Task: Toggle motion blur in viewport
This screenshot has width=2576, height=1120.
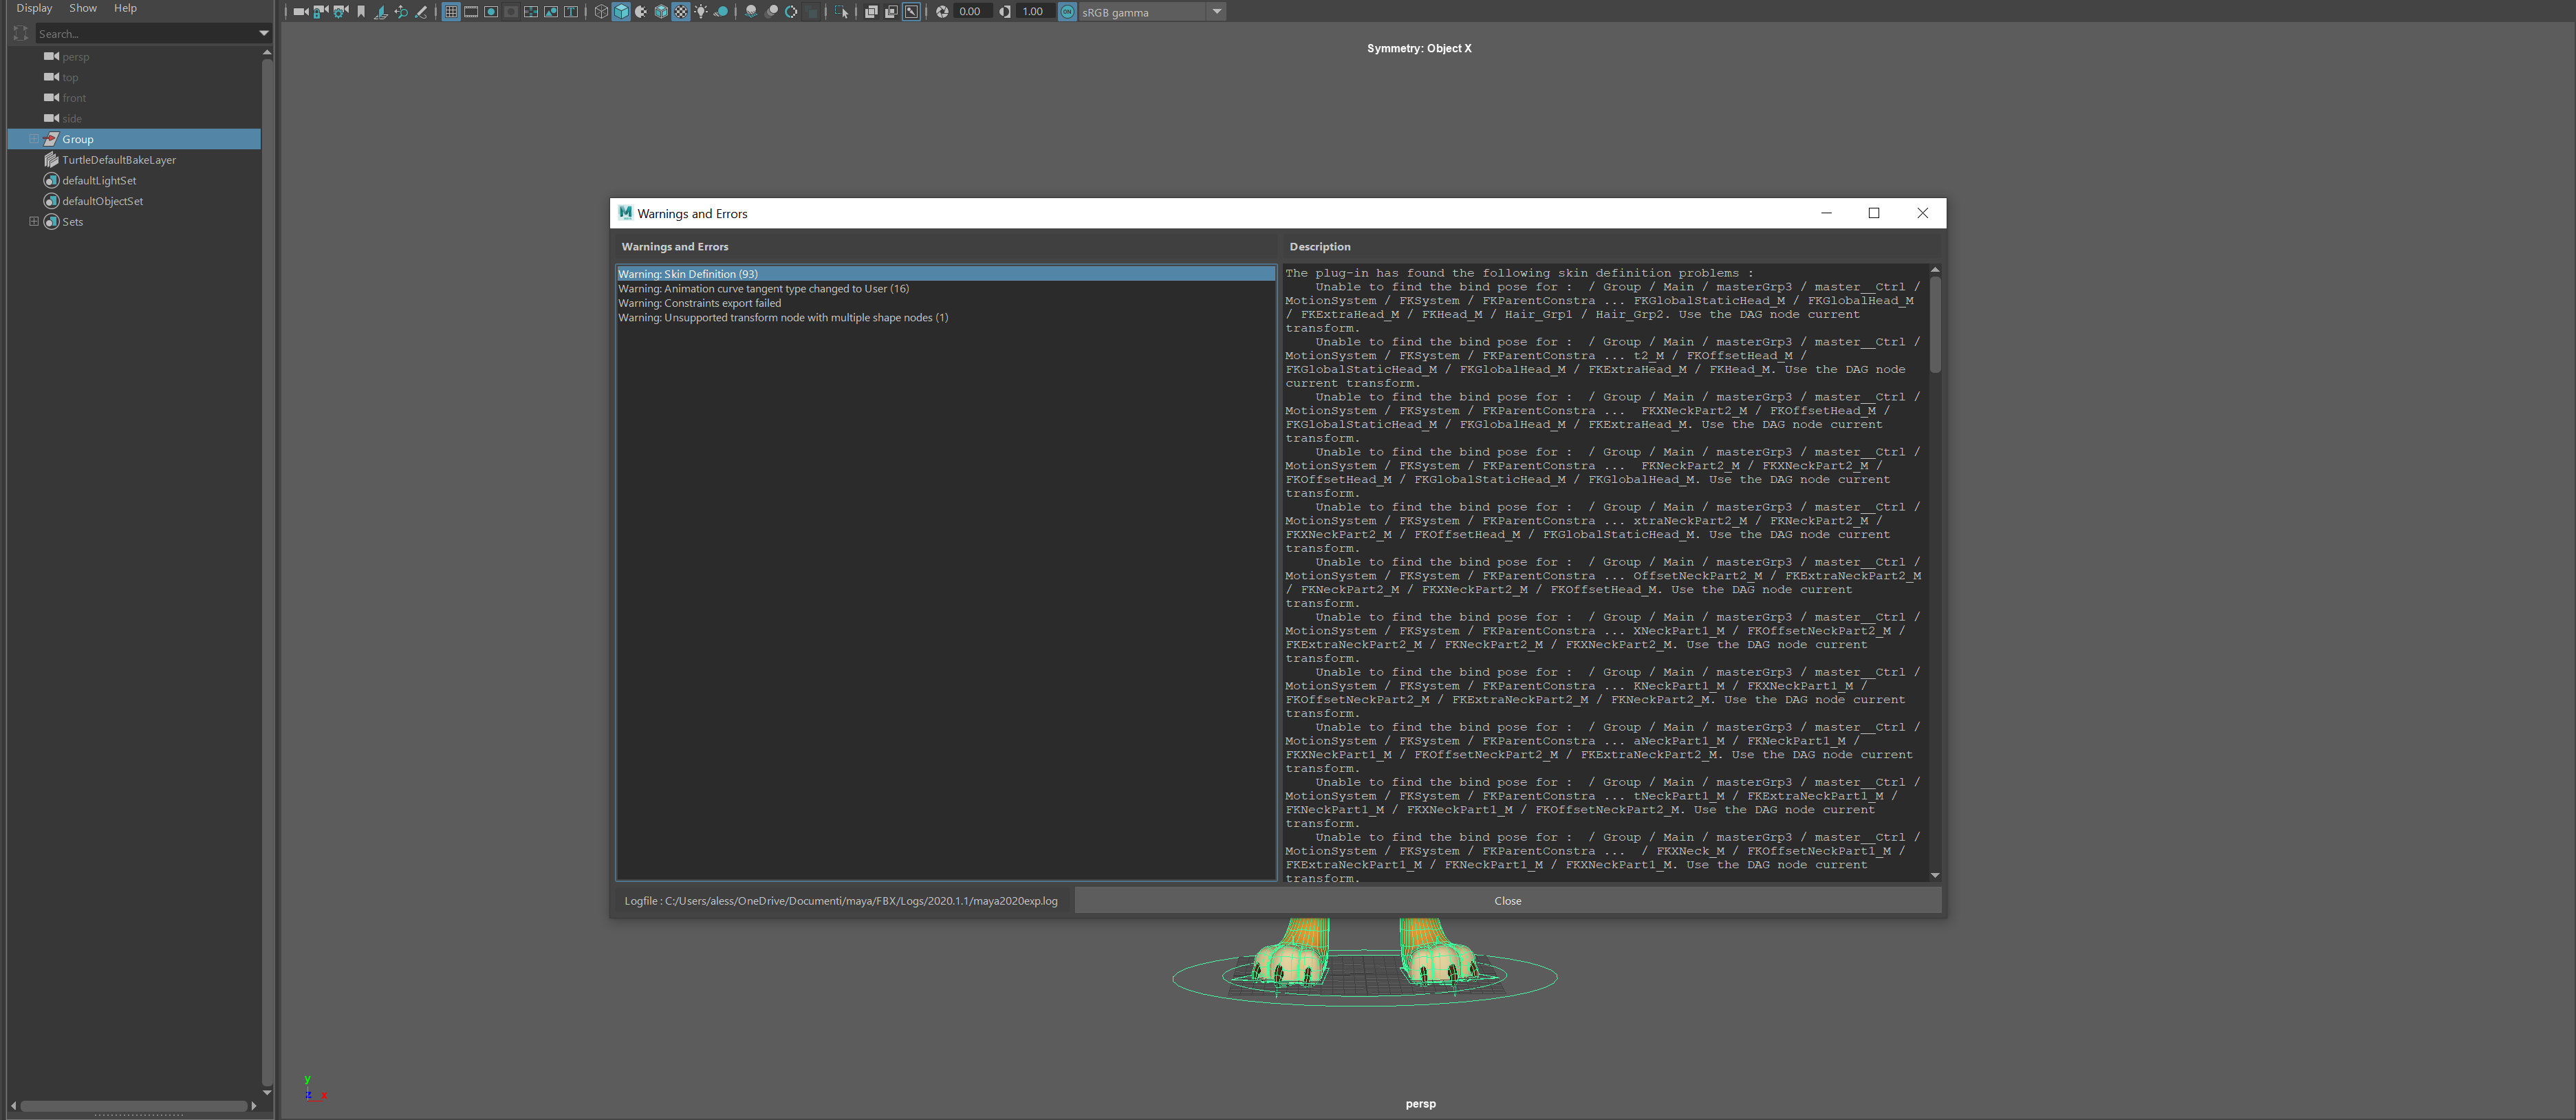Action: tap(771, 12)
